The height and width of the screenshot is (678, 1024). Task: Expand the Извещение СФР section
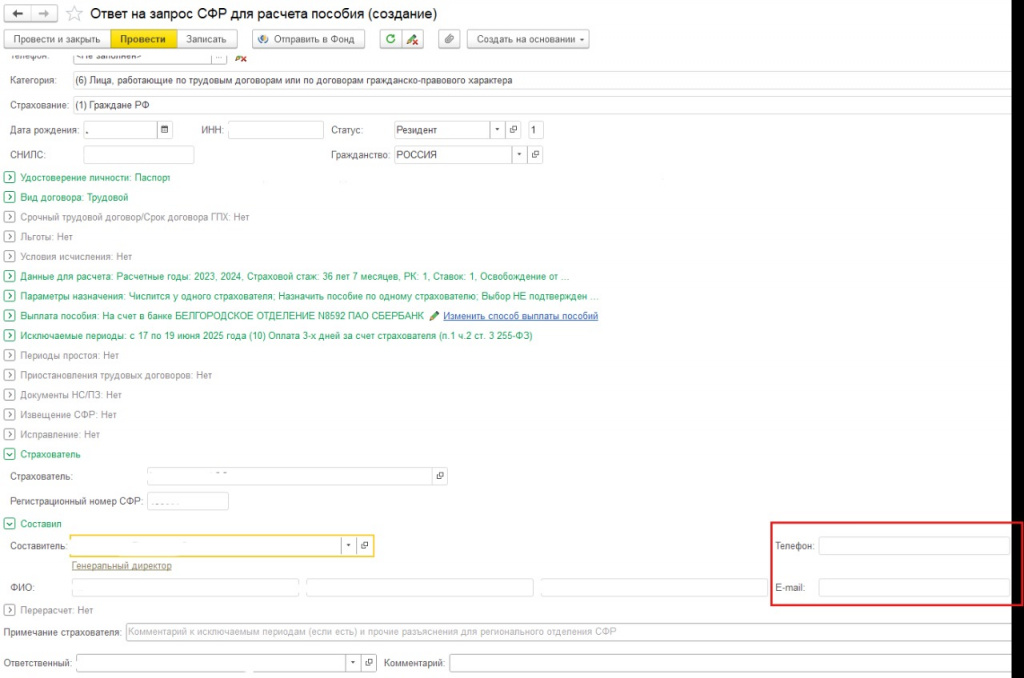point(10,415)
